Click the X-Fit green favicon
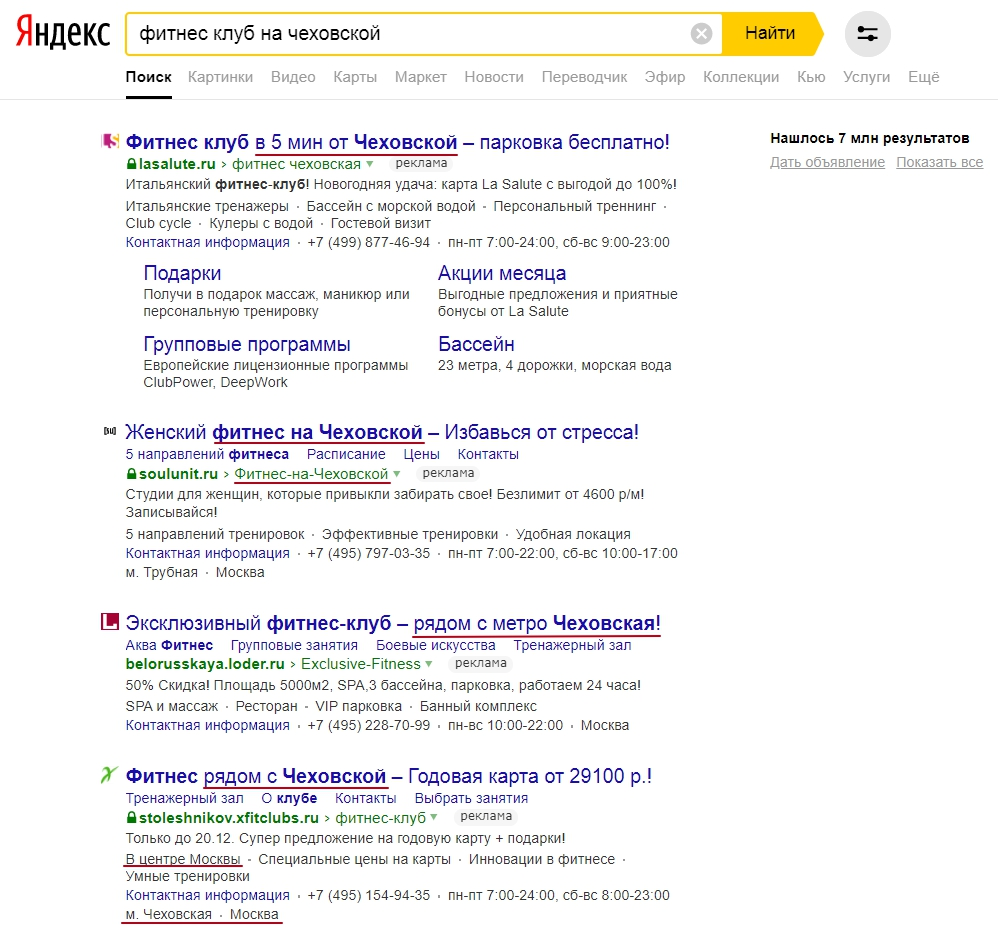This screenshot has height=929, width=998. click(x=110, y=775)
